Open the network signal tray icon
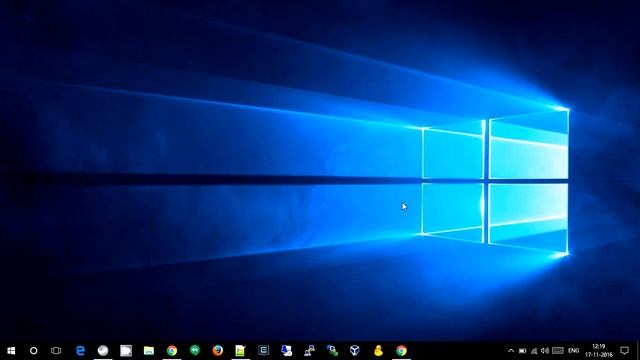The height and width of the screenshot is (360, 640). pos(534,351)
